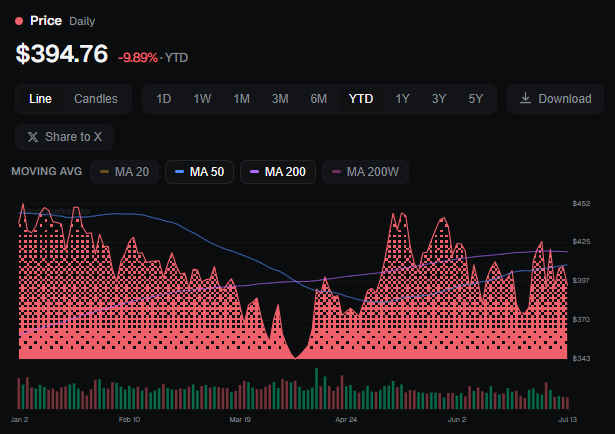615x434 pixels.
Task: Select the 3M time range
Action: [x=280, y=99]
